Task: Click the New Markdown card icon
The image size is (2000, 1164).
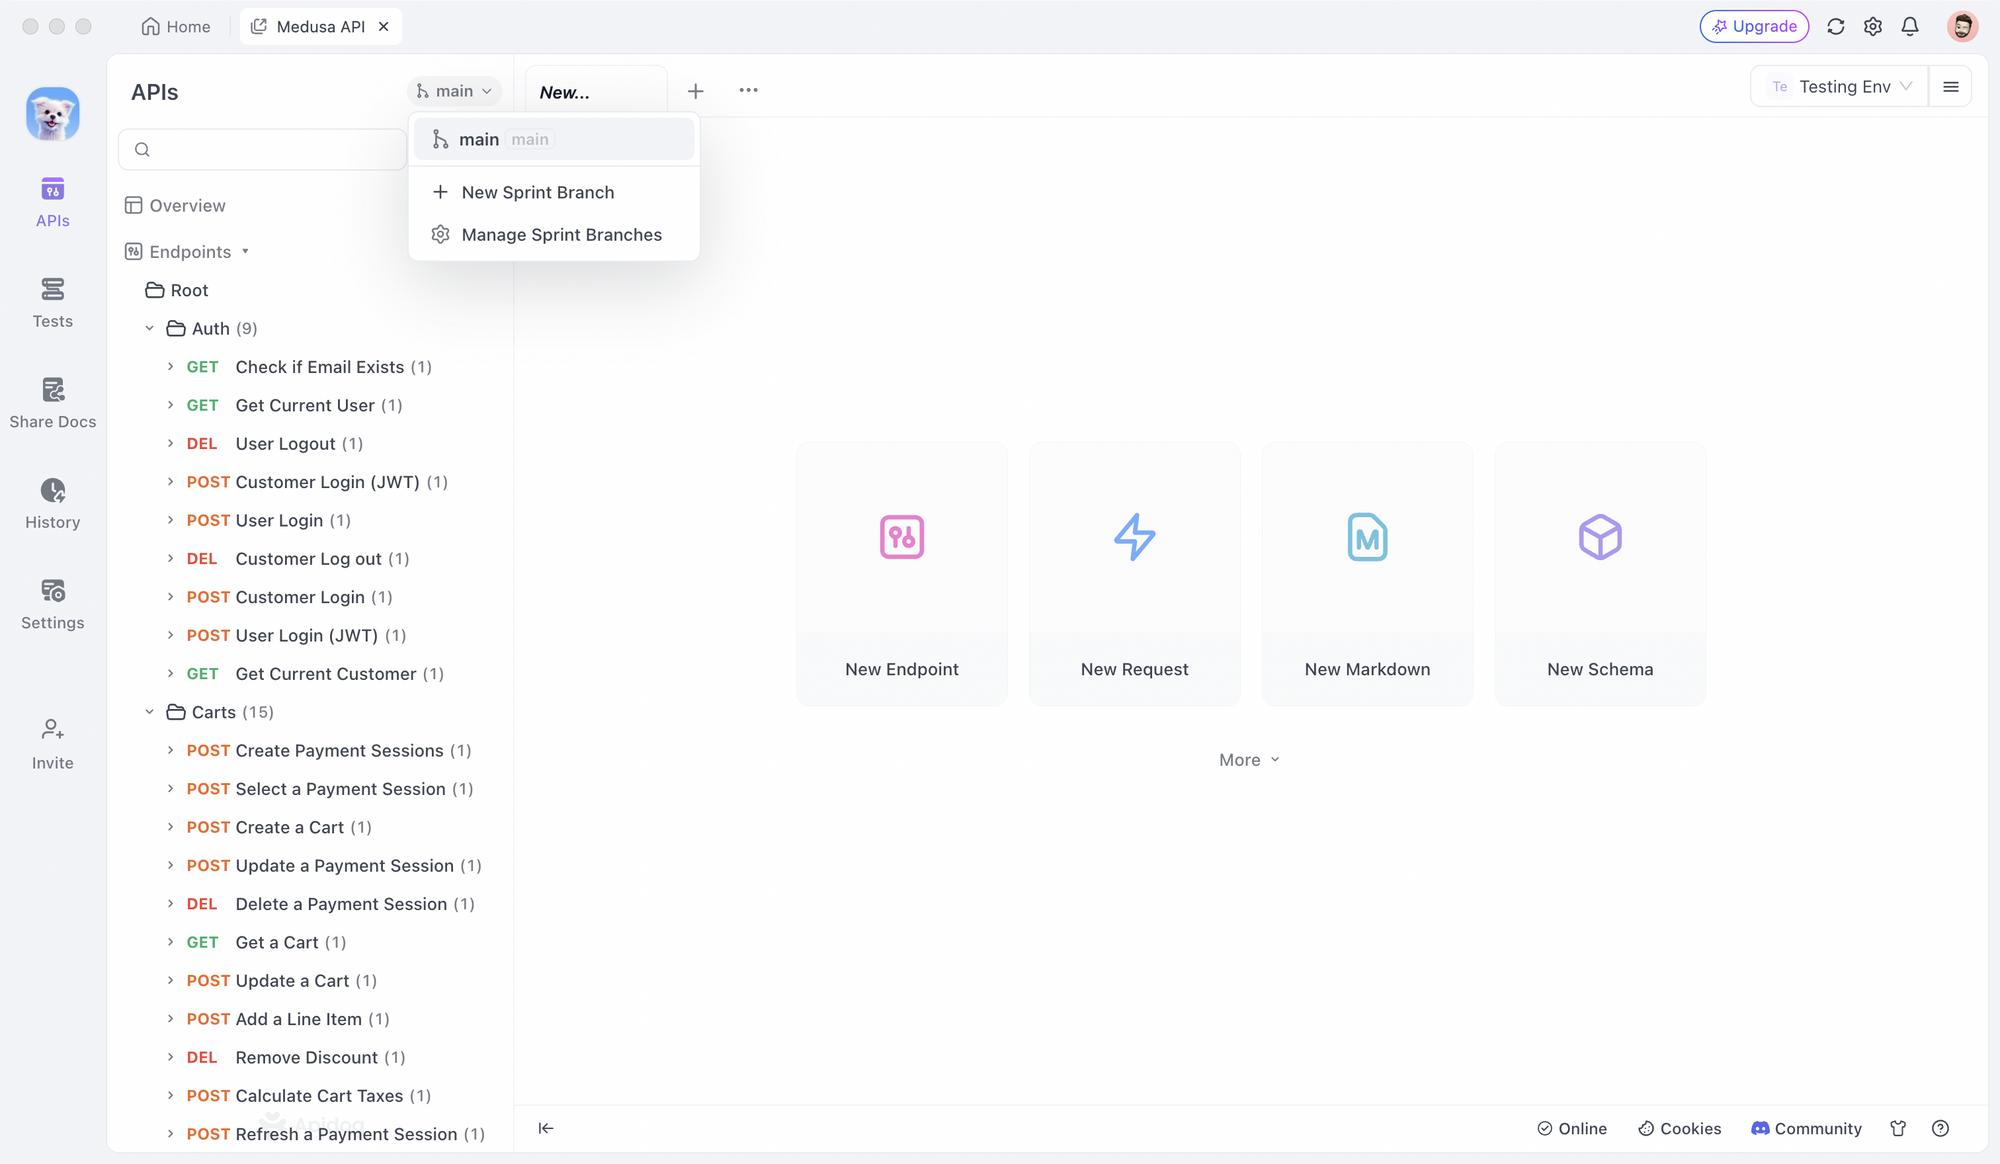Action: [x=1367, y=537]
